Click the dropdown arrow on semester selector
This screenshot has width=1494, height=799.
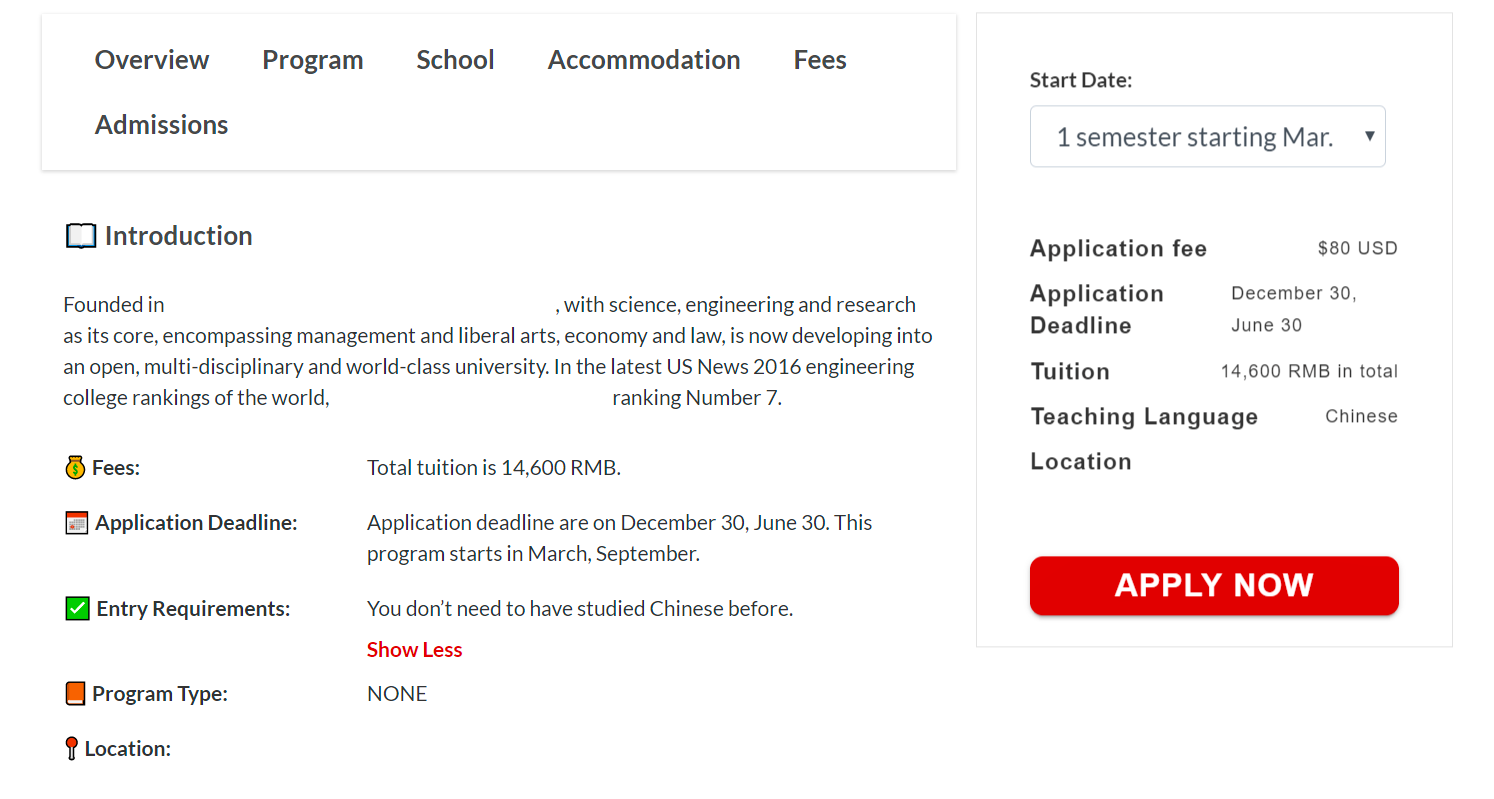(1369, 136)
